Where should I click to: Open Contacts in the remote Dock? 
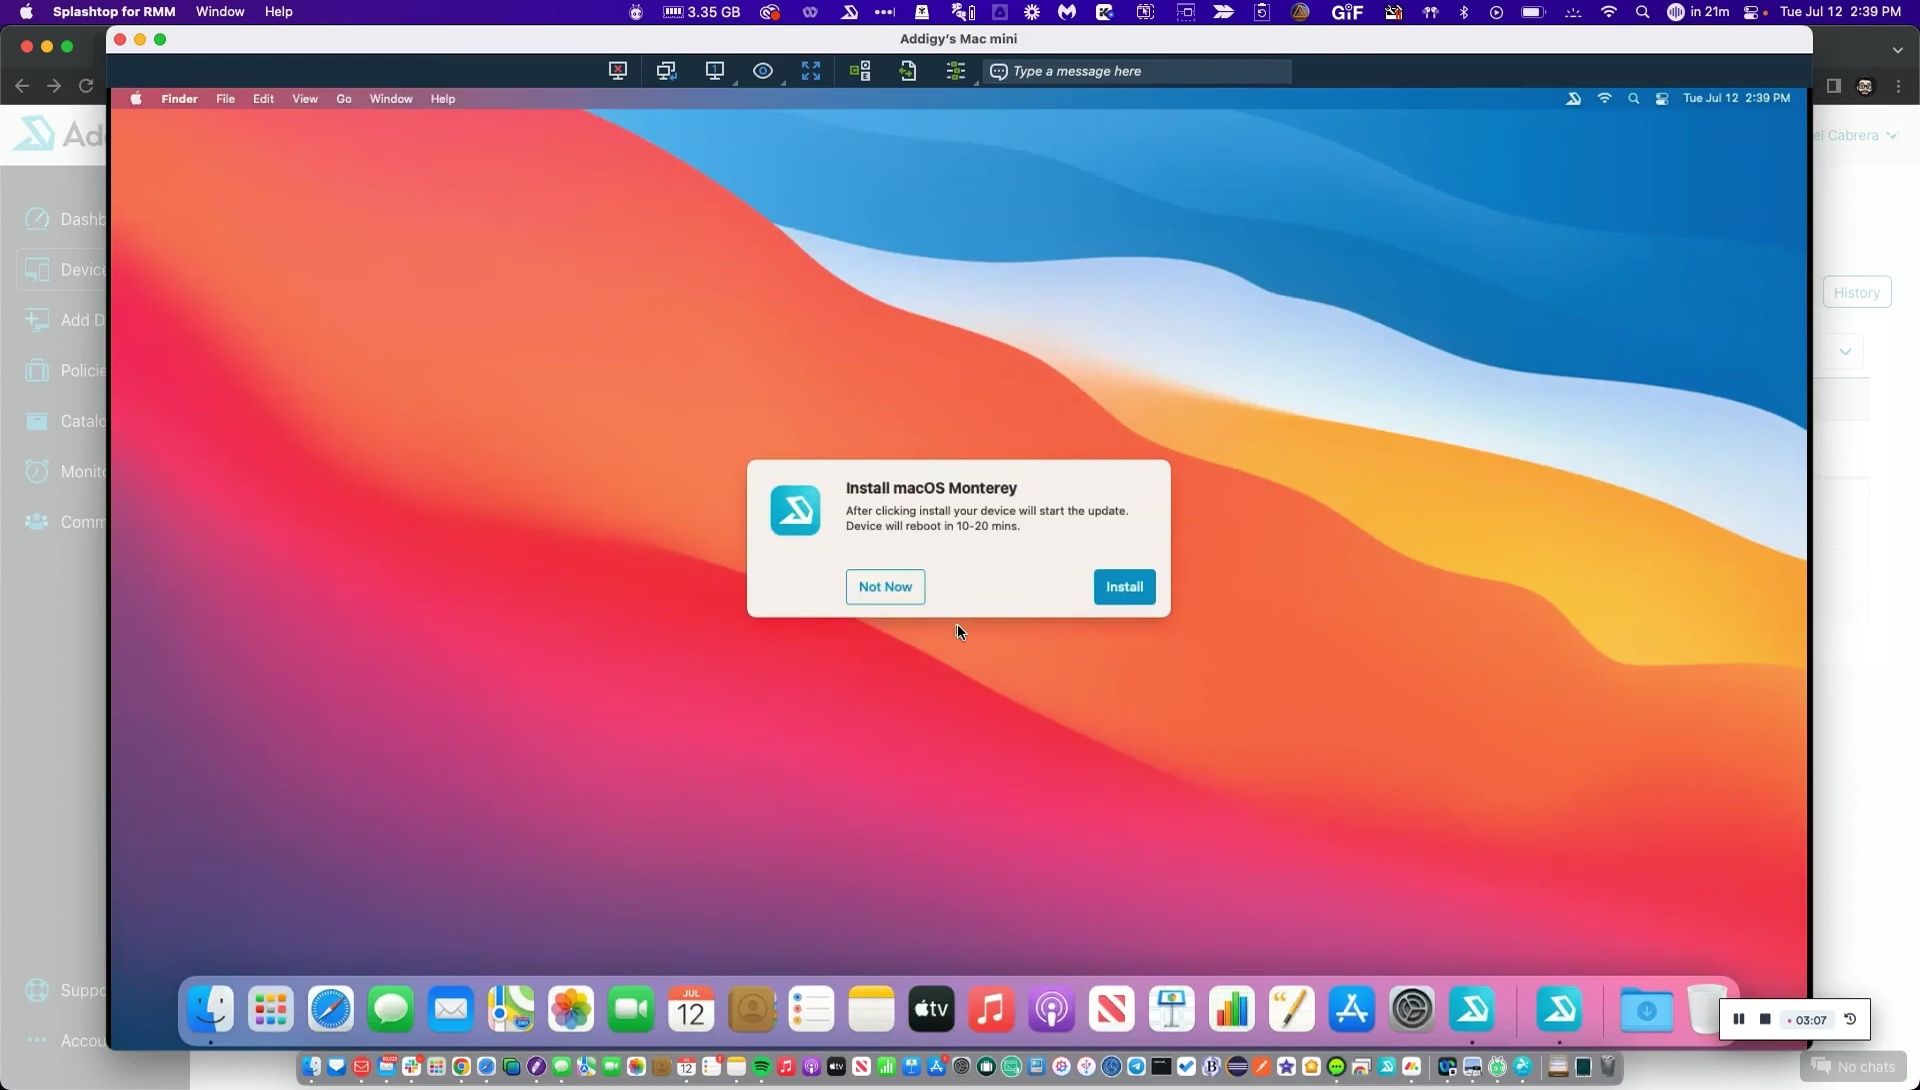click(752, 1010)
